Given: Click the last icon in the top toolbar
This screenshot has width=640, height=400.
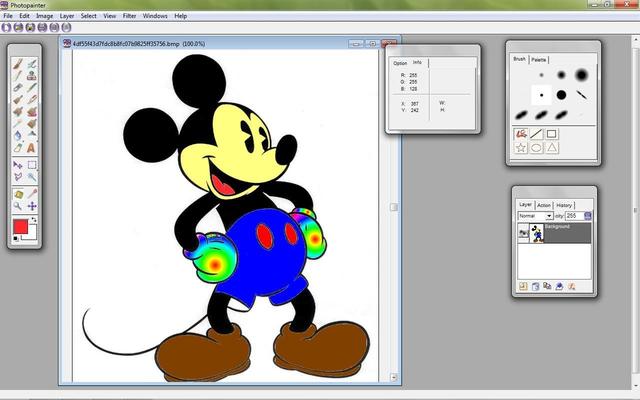Looking at the screenshot, I should tap(66, 27).
